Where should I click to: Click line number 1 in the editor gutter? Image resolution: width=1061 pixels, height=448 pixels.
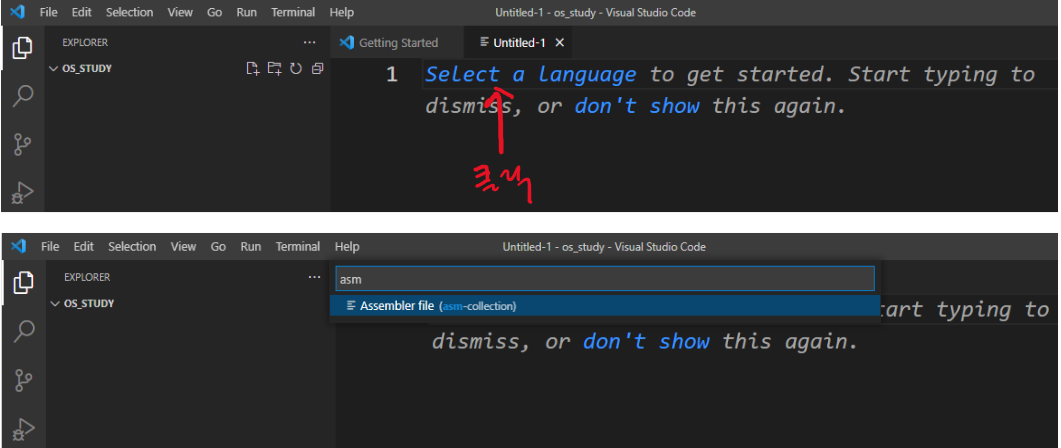[x=392, y=74]
